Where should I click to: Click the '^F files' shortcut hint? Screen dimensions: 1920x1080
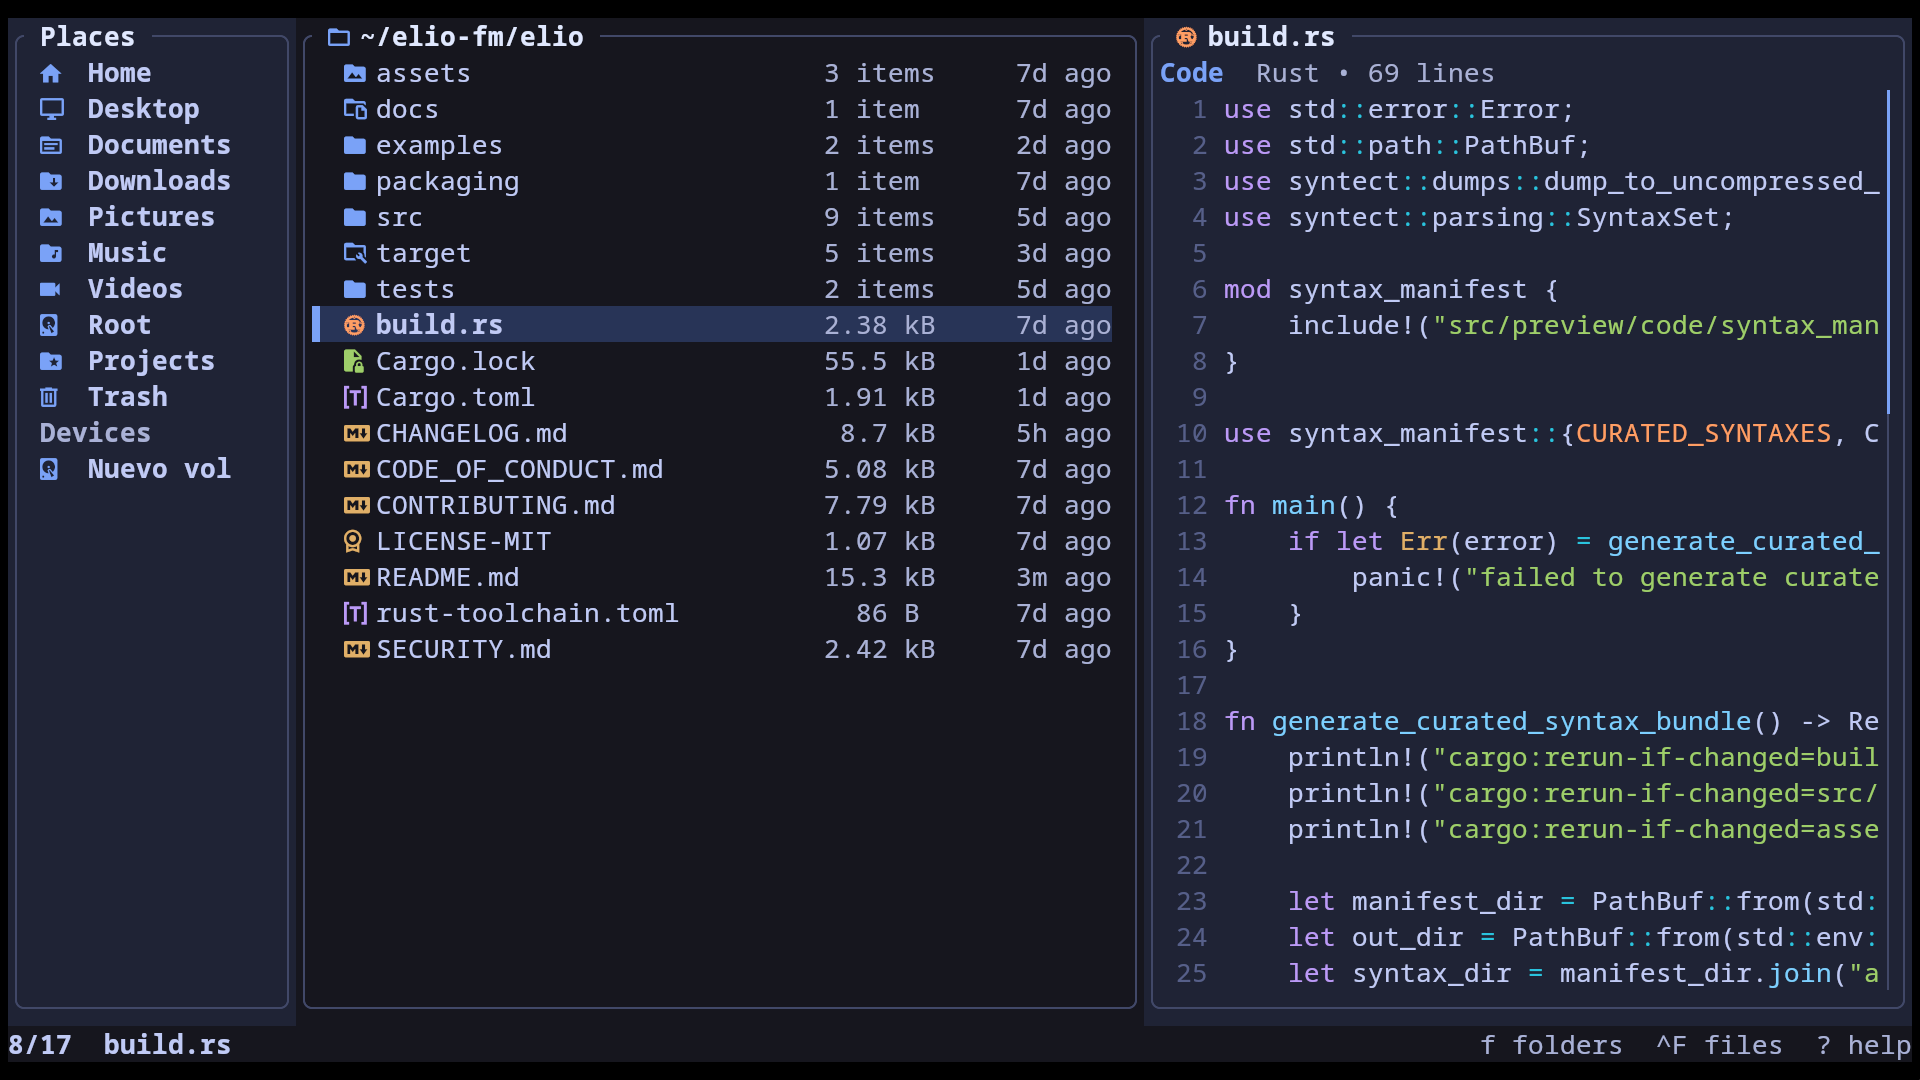1719,1046
